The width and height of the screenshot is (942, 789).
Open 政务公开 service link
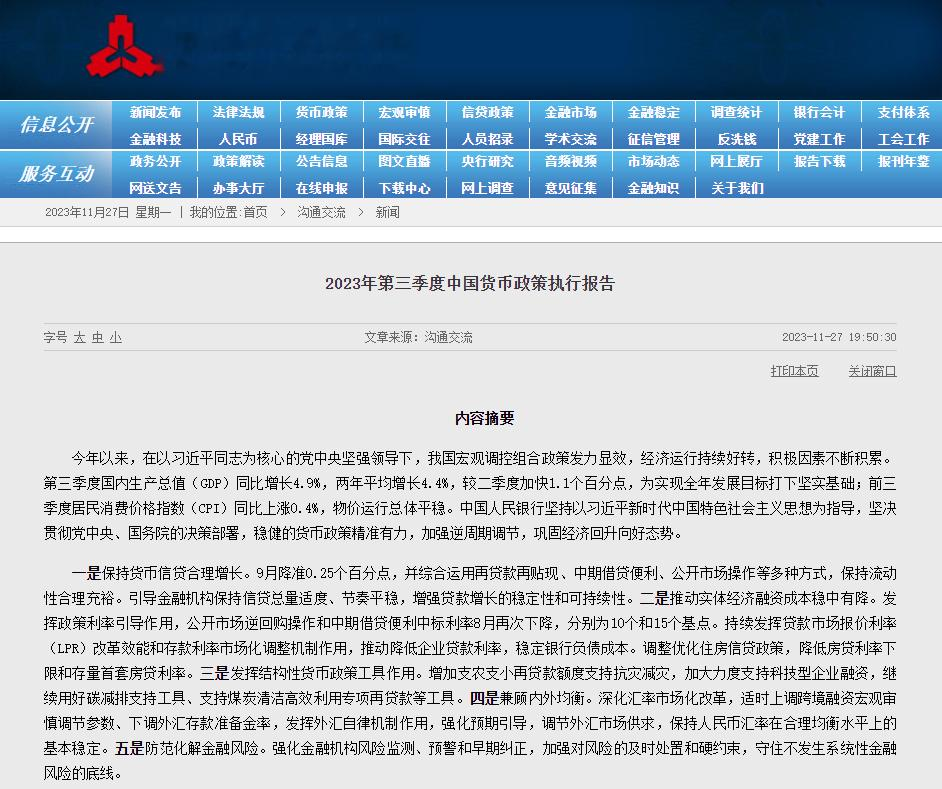(155, 161)
